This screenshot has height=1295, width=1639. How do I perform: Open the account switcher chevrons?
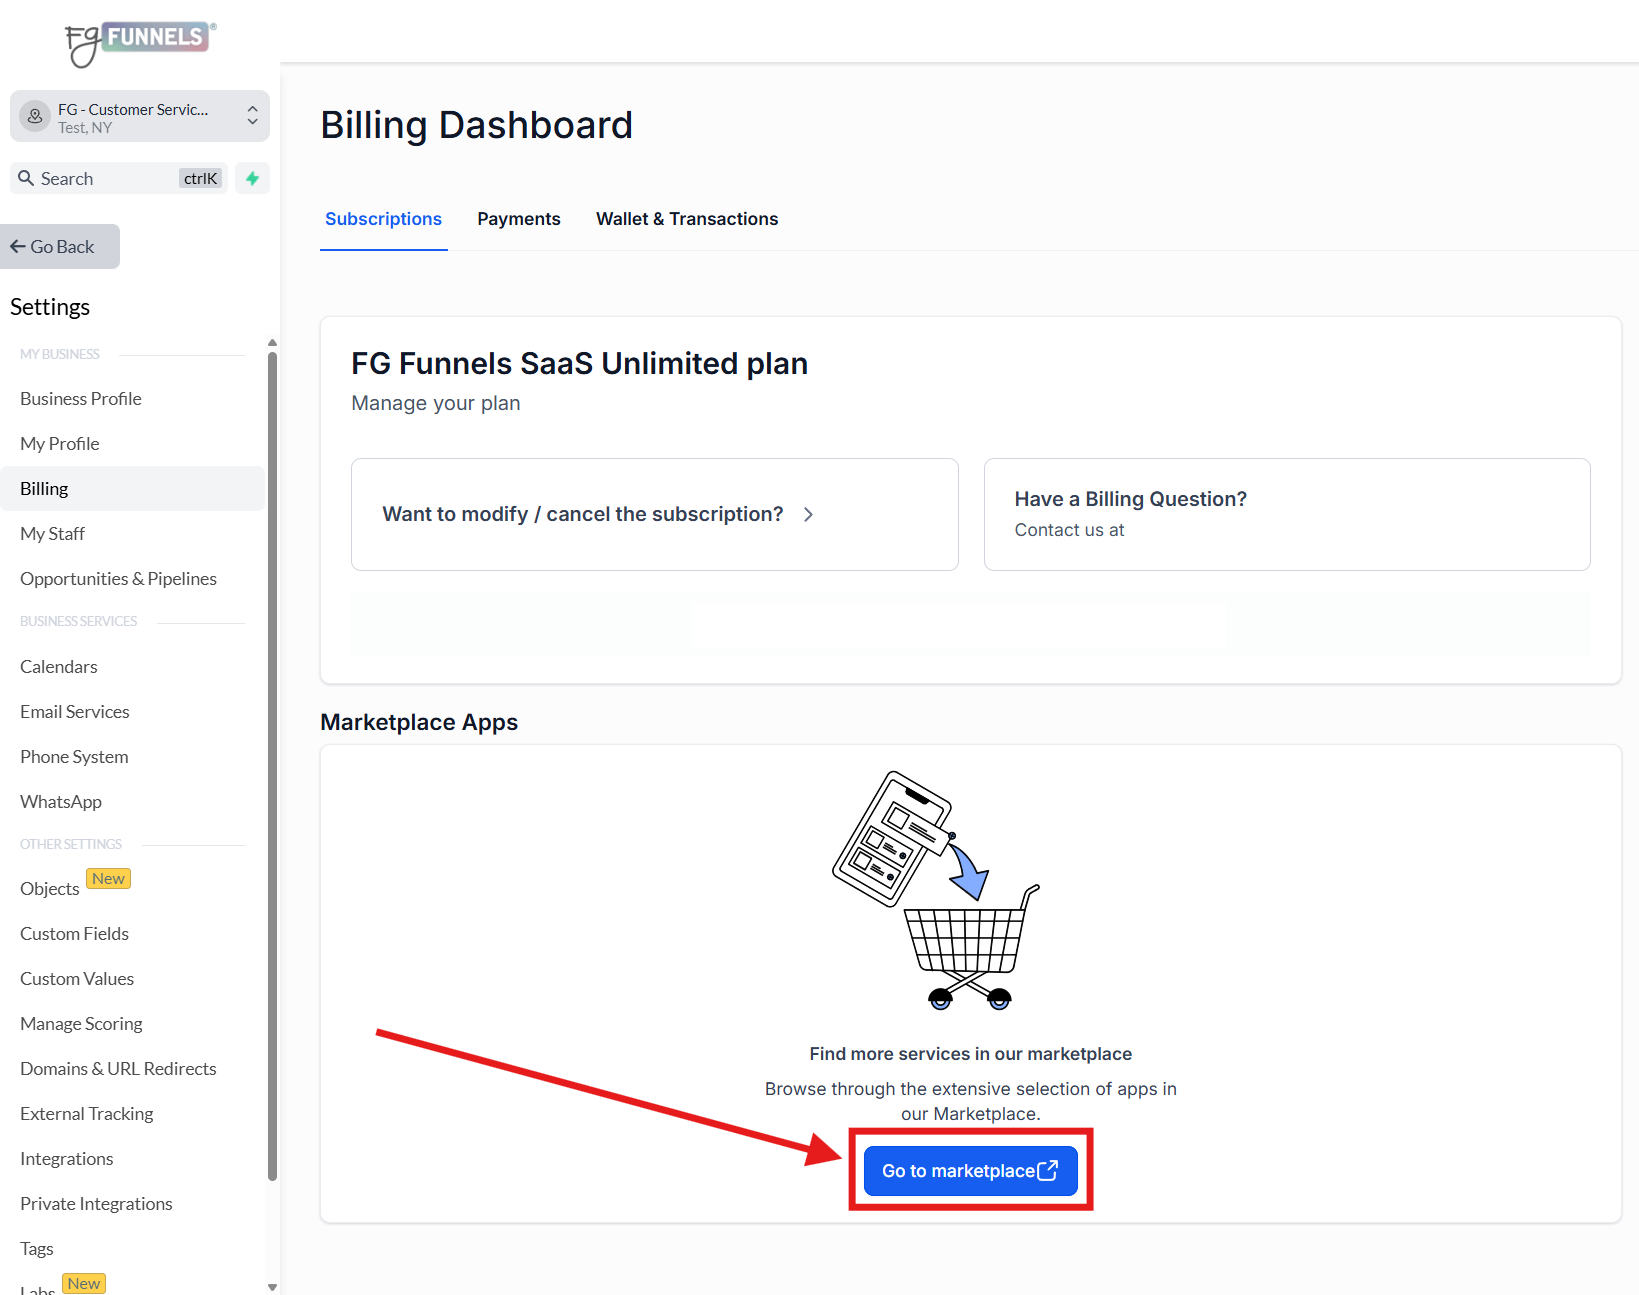[x=252, y=116]
